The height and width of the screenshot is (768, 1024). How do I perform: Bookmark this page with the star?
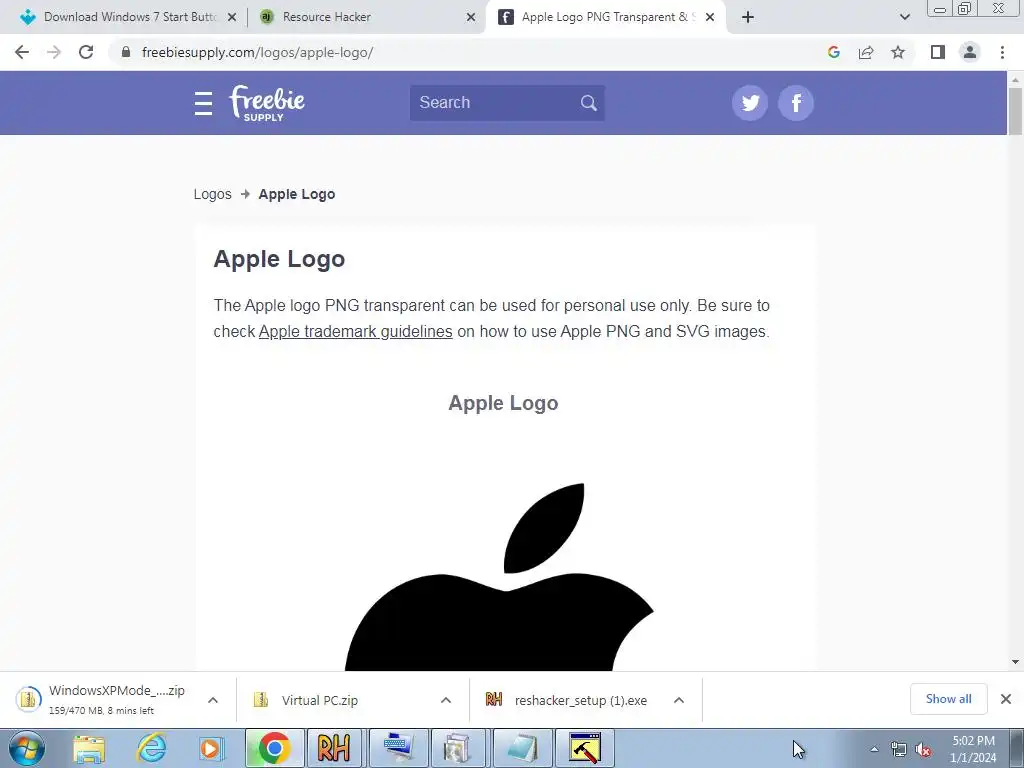[x=898, y=52]
